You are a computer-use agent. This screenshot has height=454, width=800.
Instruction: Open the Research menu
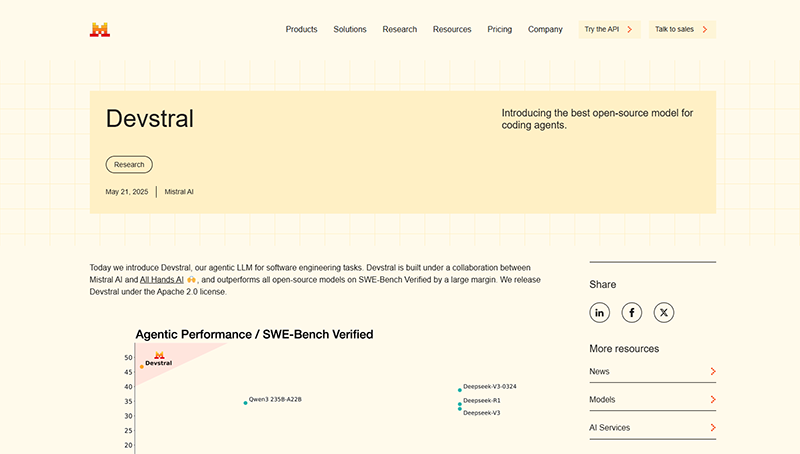point(399,30)
